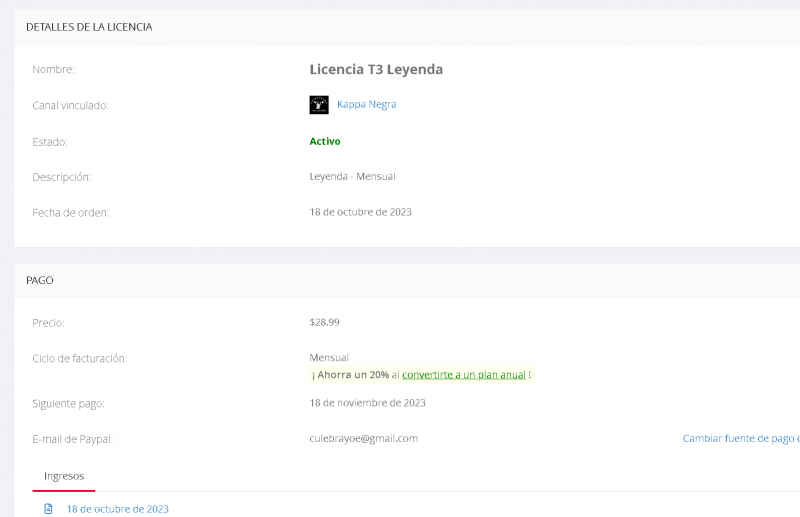This screenshot has width=800, height=517.
Task: Click the 'Licencia T3 Leyenda' title
Action: 376,69
